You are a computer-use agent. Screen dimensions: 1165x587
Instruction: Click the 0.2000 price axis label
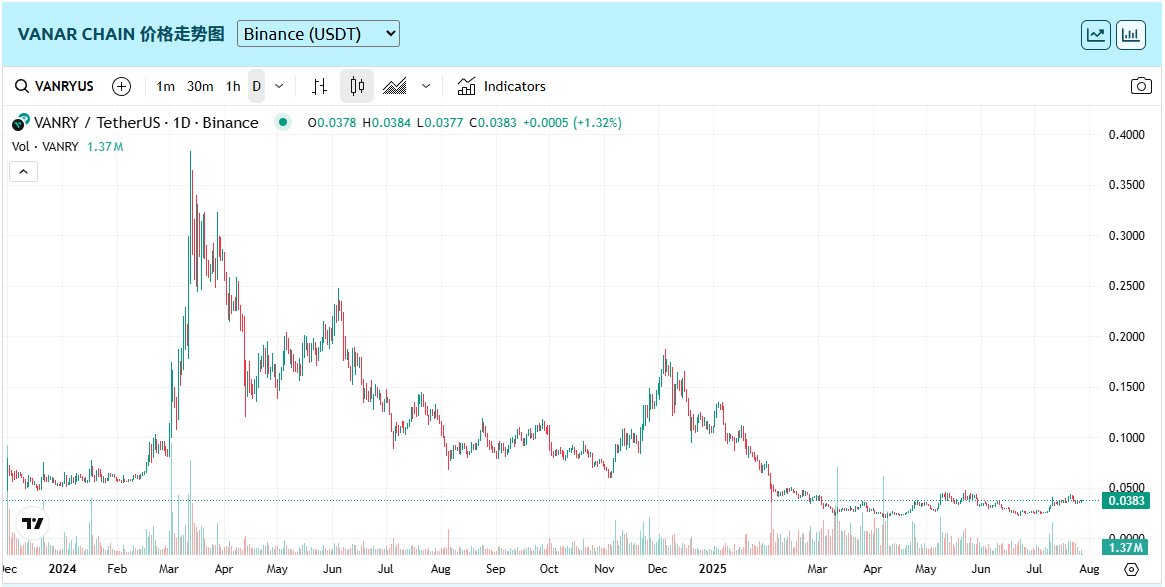pos(1126,337)
